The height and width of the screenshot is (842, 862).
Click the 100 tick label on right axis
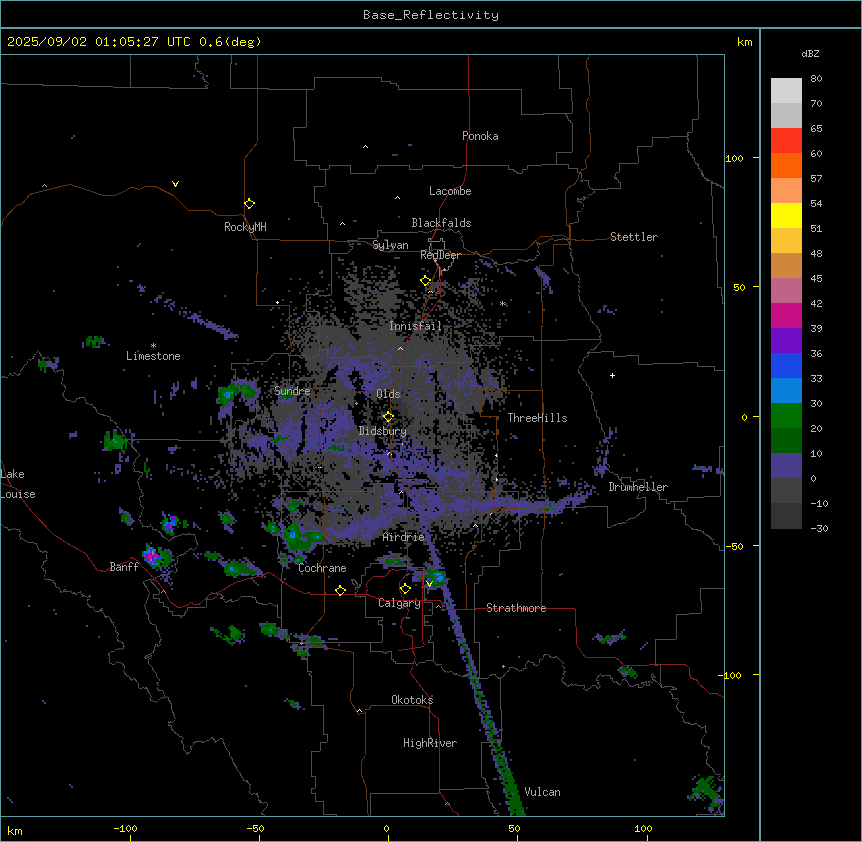[x=734, y=158]
